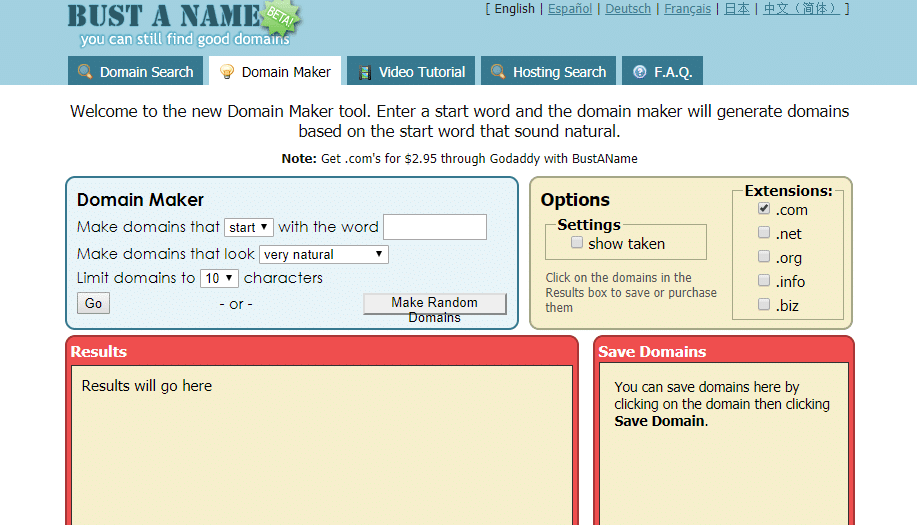Select the English language option
The width and height of the screenshot is (917, 525).
click(x=515, y=9)
